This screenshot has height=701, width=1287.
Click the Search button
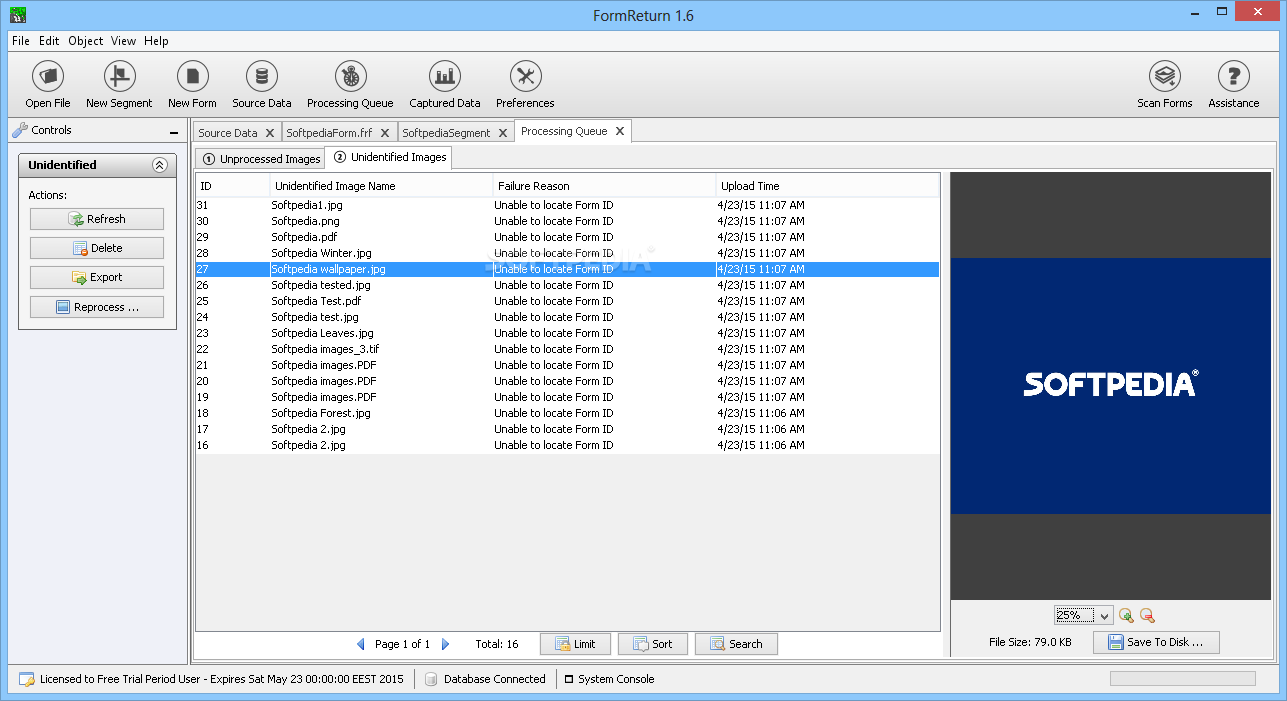[x=736, y=644]
